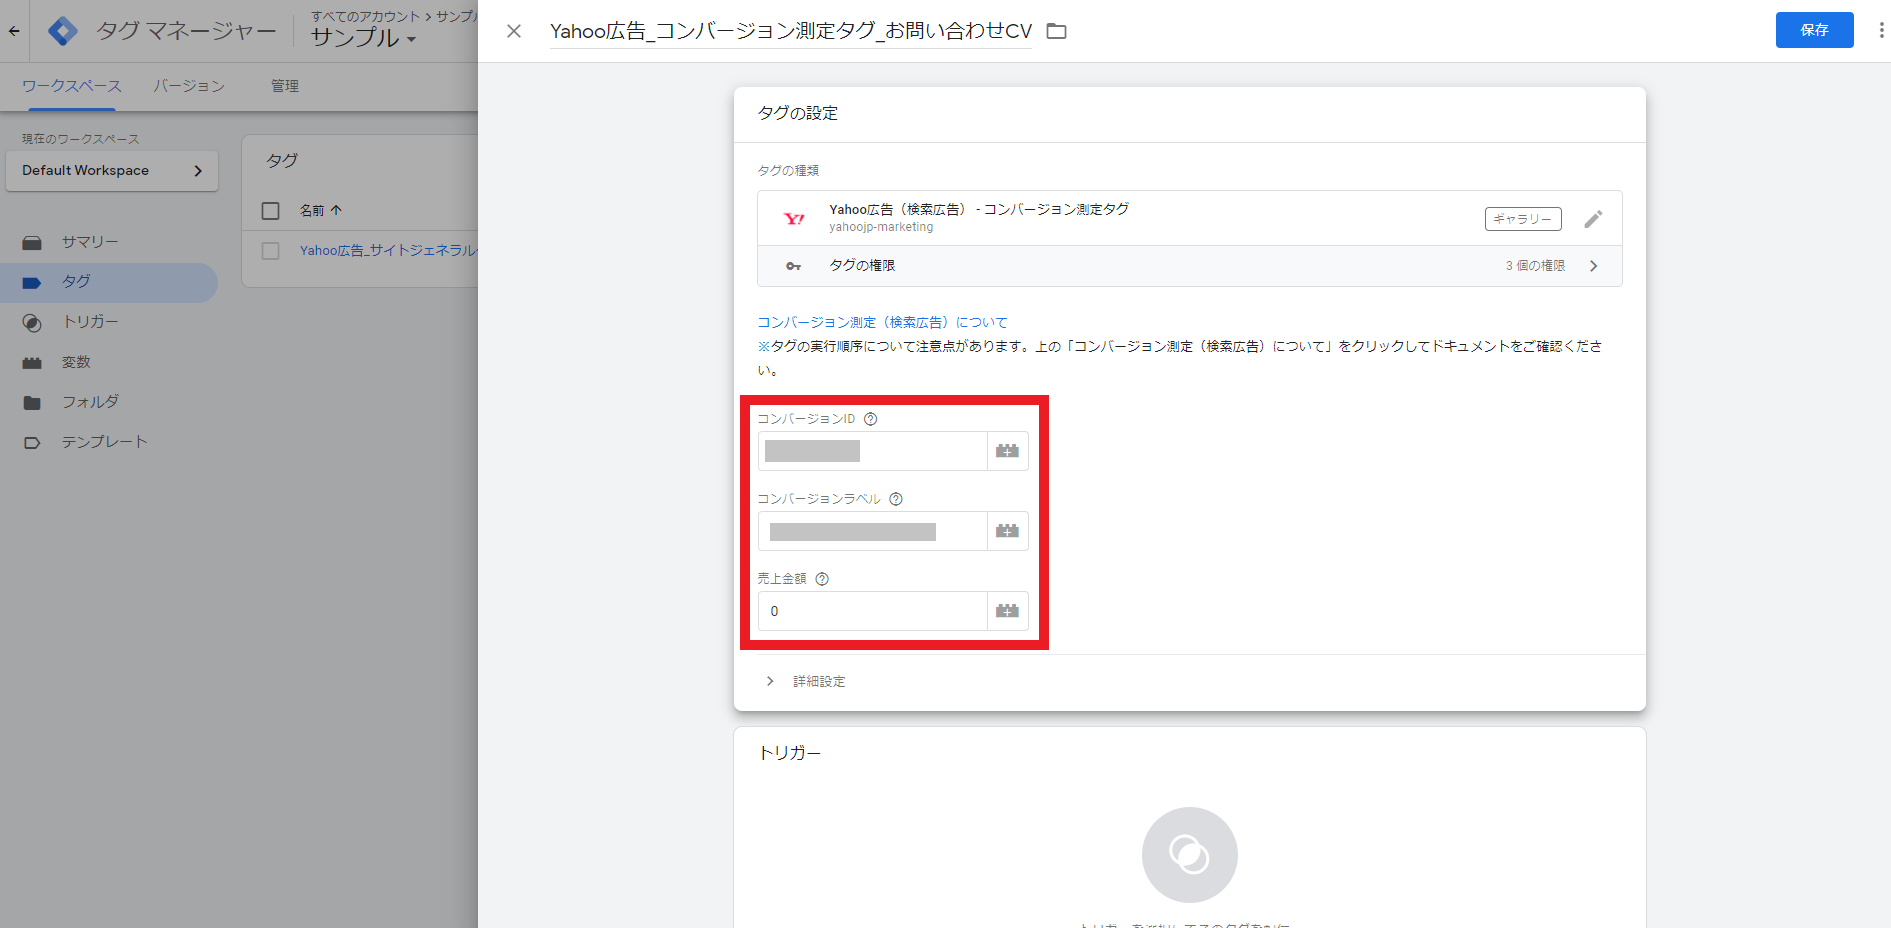Click the back arrow in Tag Manager header

[x=14, y=31]
